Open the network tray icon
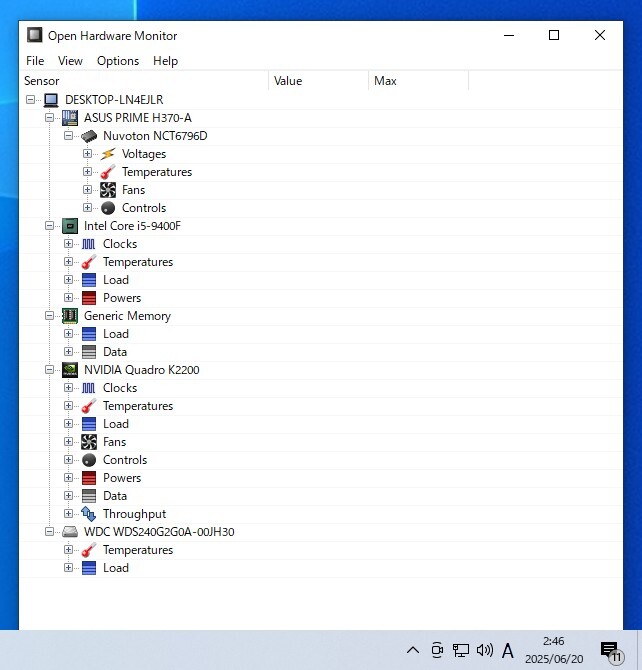This screenshot has width=642, height=670. [461, 650]
